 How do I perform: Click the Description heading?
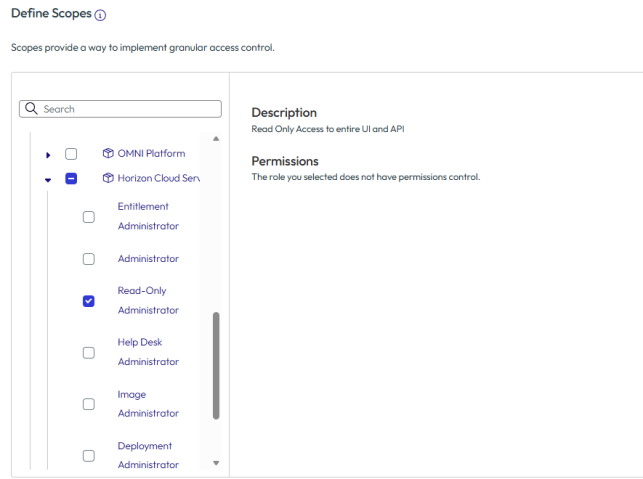click(x=284, y=113)
